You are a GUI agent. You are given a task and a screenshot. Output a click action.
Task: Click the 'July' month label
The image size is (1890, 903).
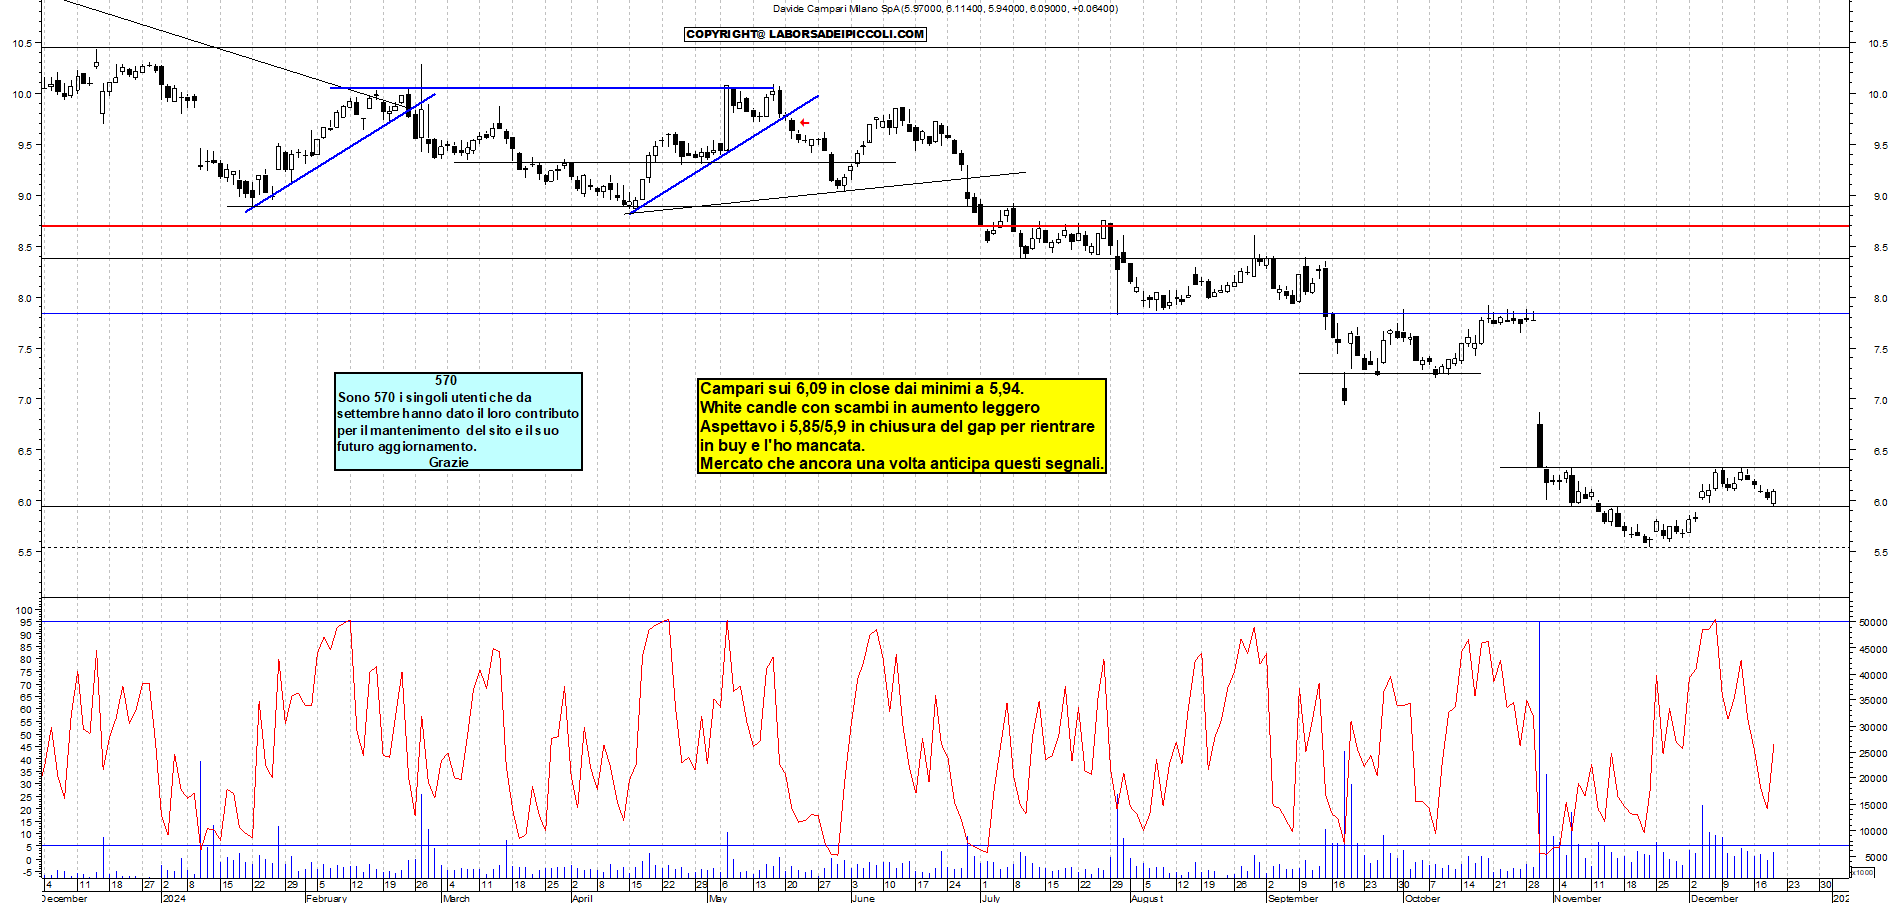[991, 898]
